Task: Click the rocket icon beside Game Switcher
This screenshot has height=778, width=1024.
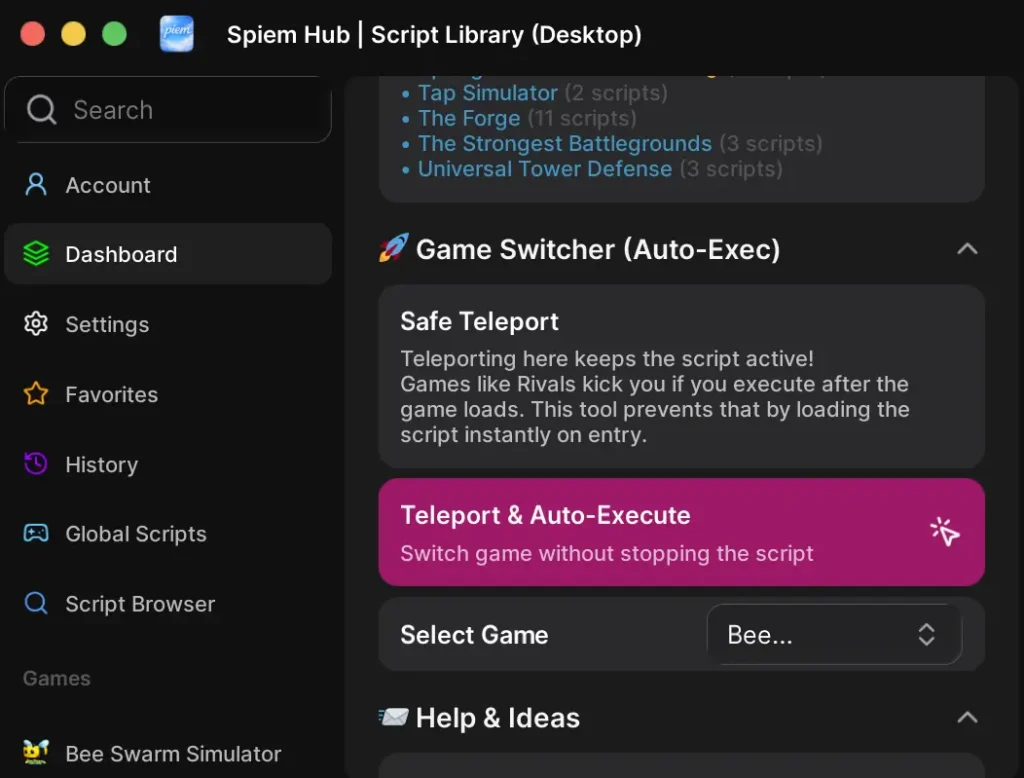Action: coord(393,248)
